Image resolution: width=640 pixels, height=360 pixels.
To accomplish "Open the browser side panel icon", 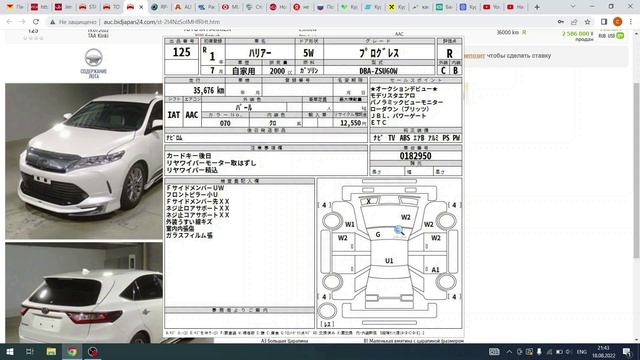I will (x=604, y=22).
